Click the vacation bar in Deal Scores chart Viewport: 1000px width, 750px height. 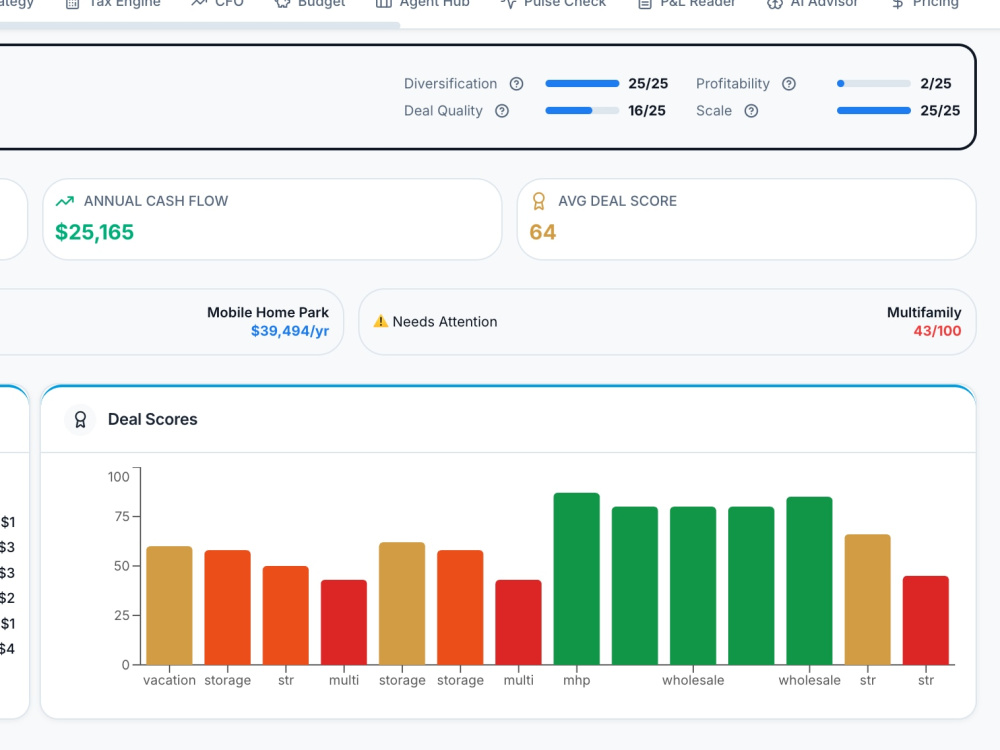[x=169, y=605]
